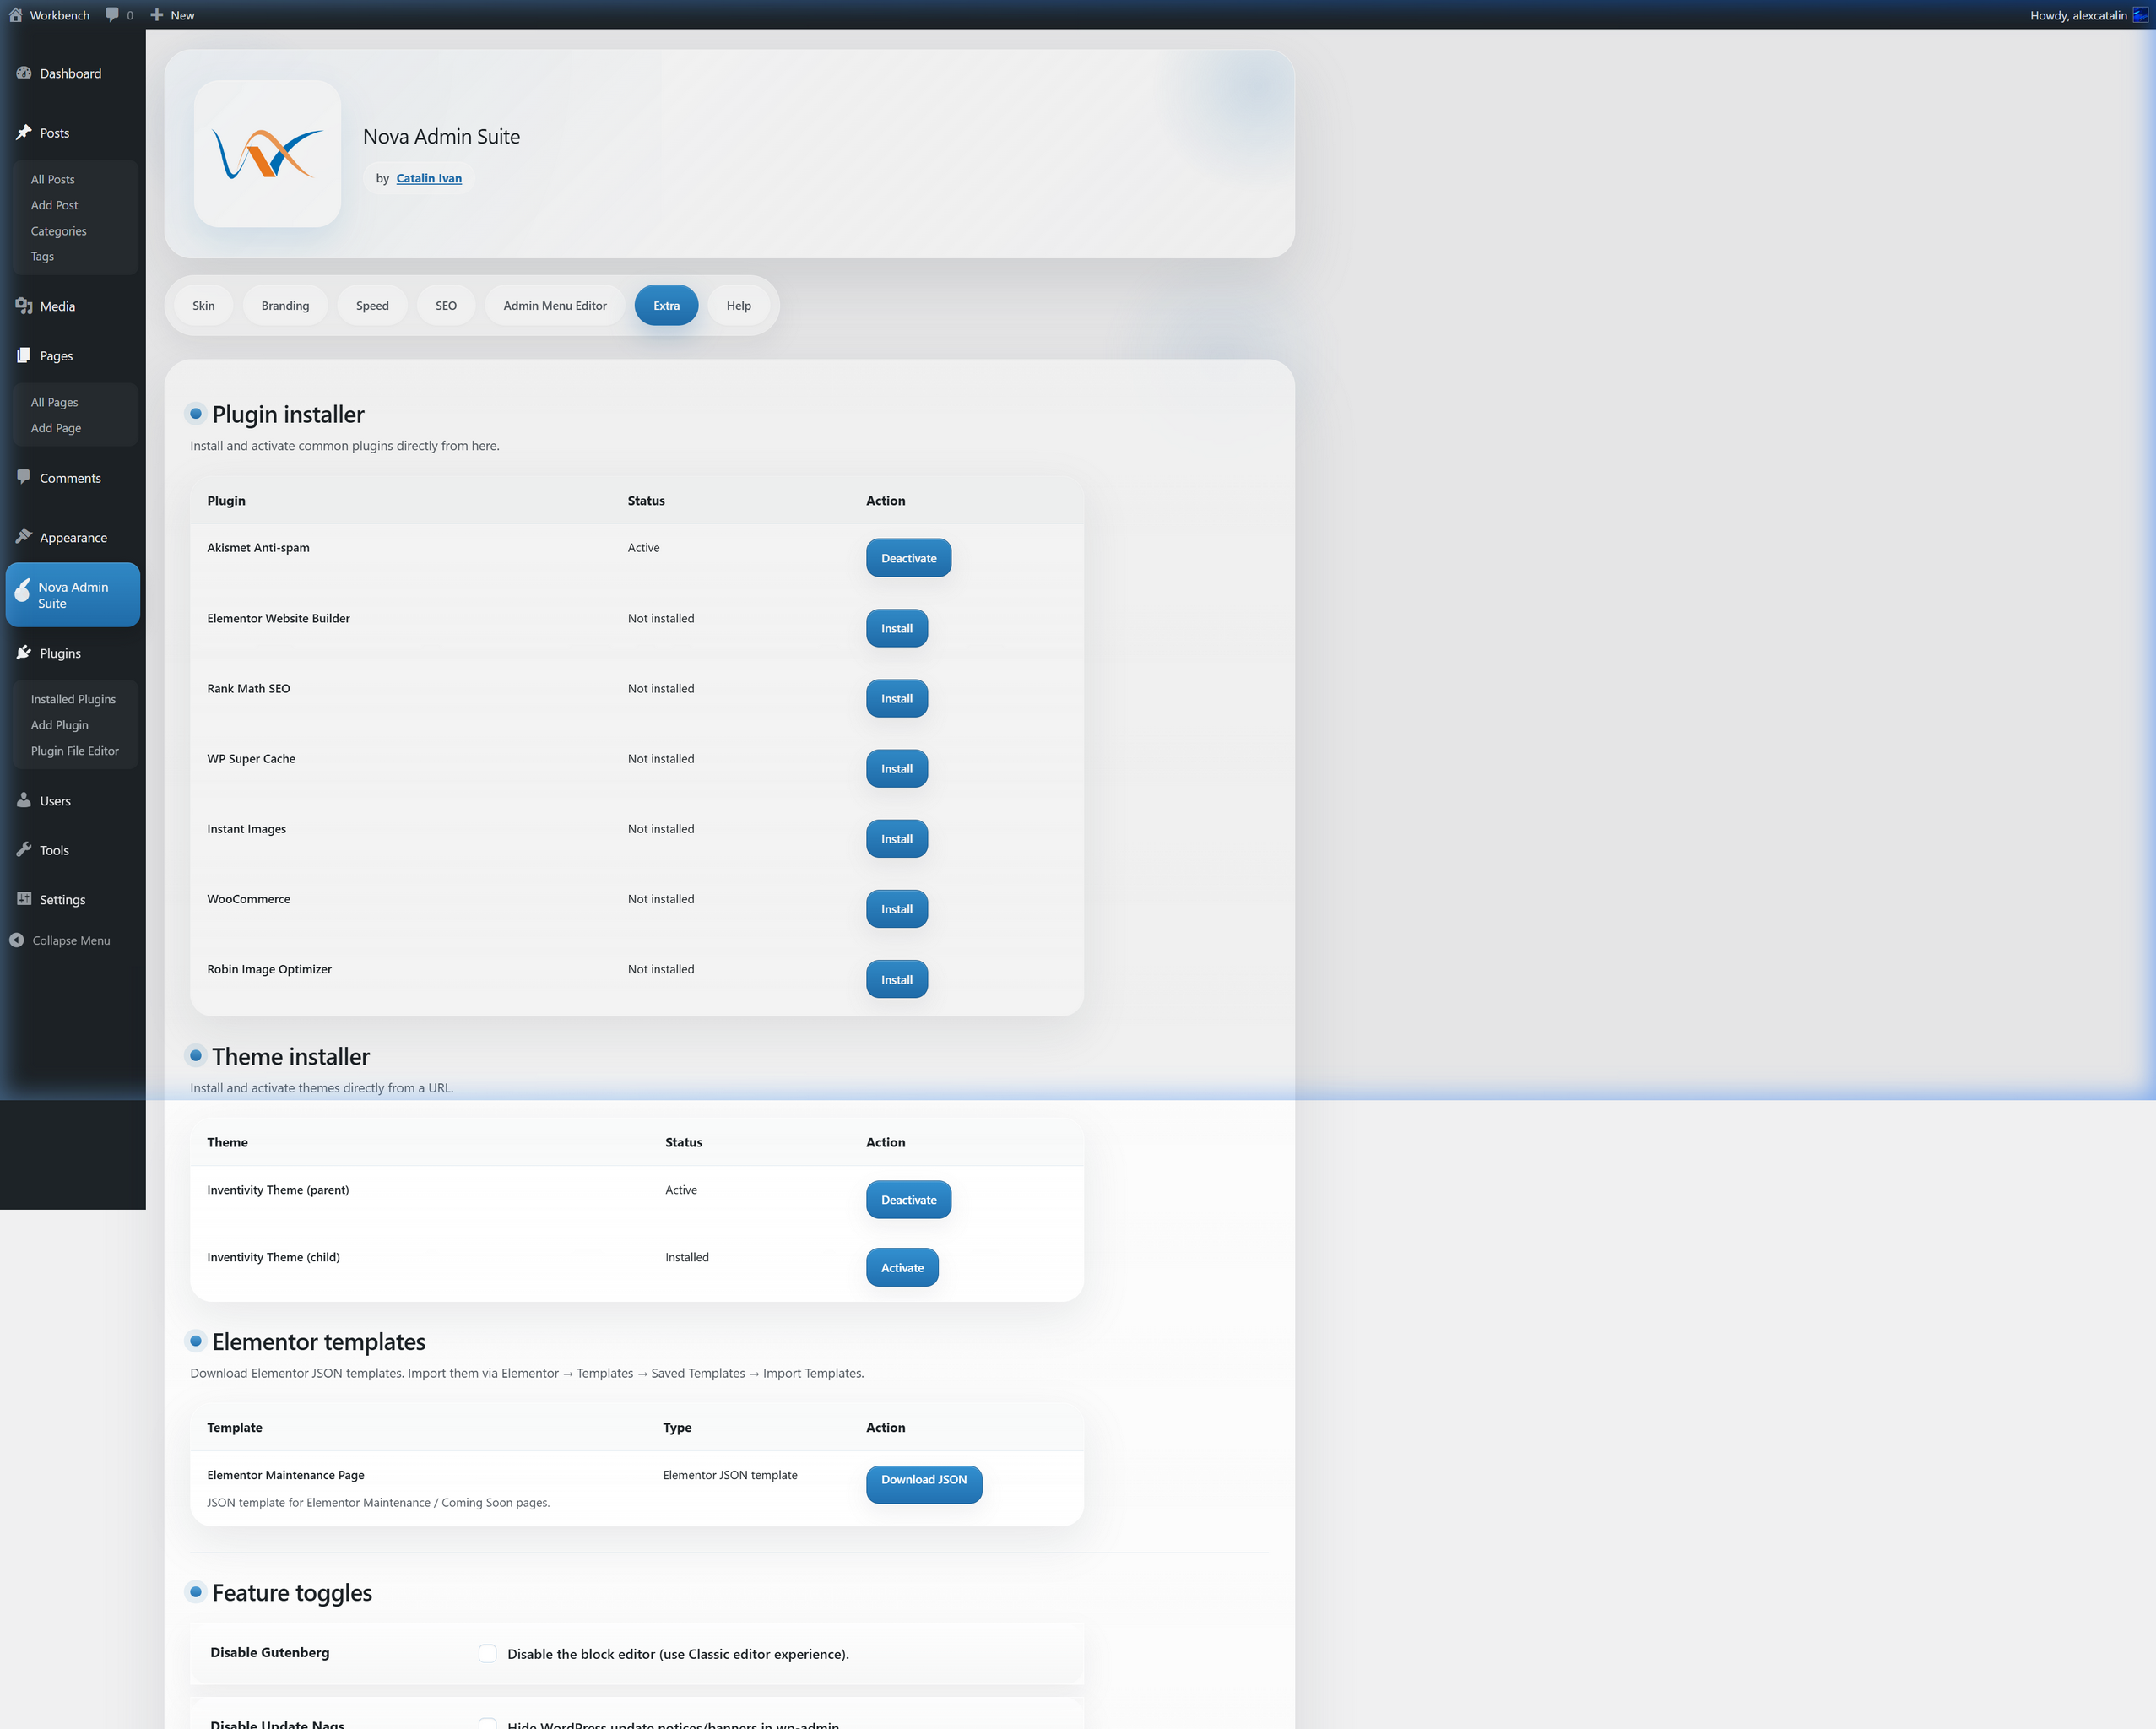The width and height of the screenshot is (2156, 1729).
Task: Click the Users person icon
Action: pyautogui.click(x=24, y=800)
